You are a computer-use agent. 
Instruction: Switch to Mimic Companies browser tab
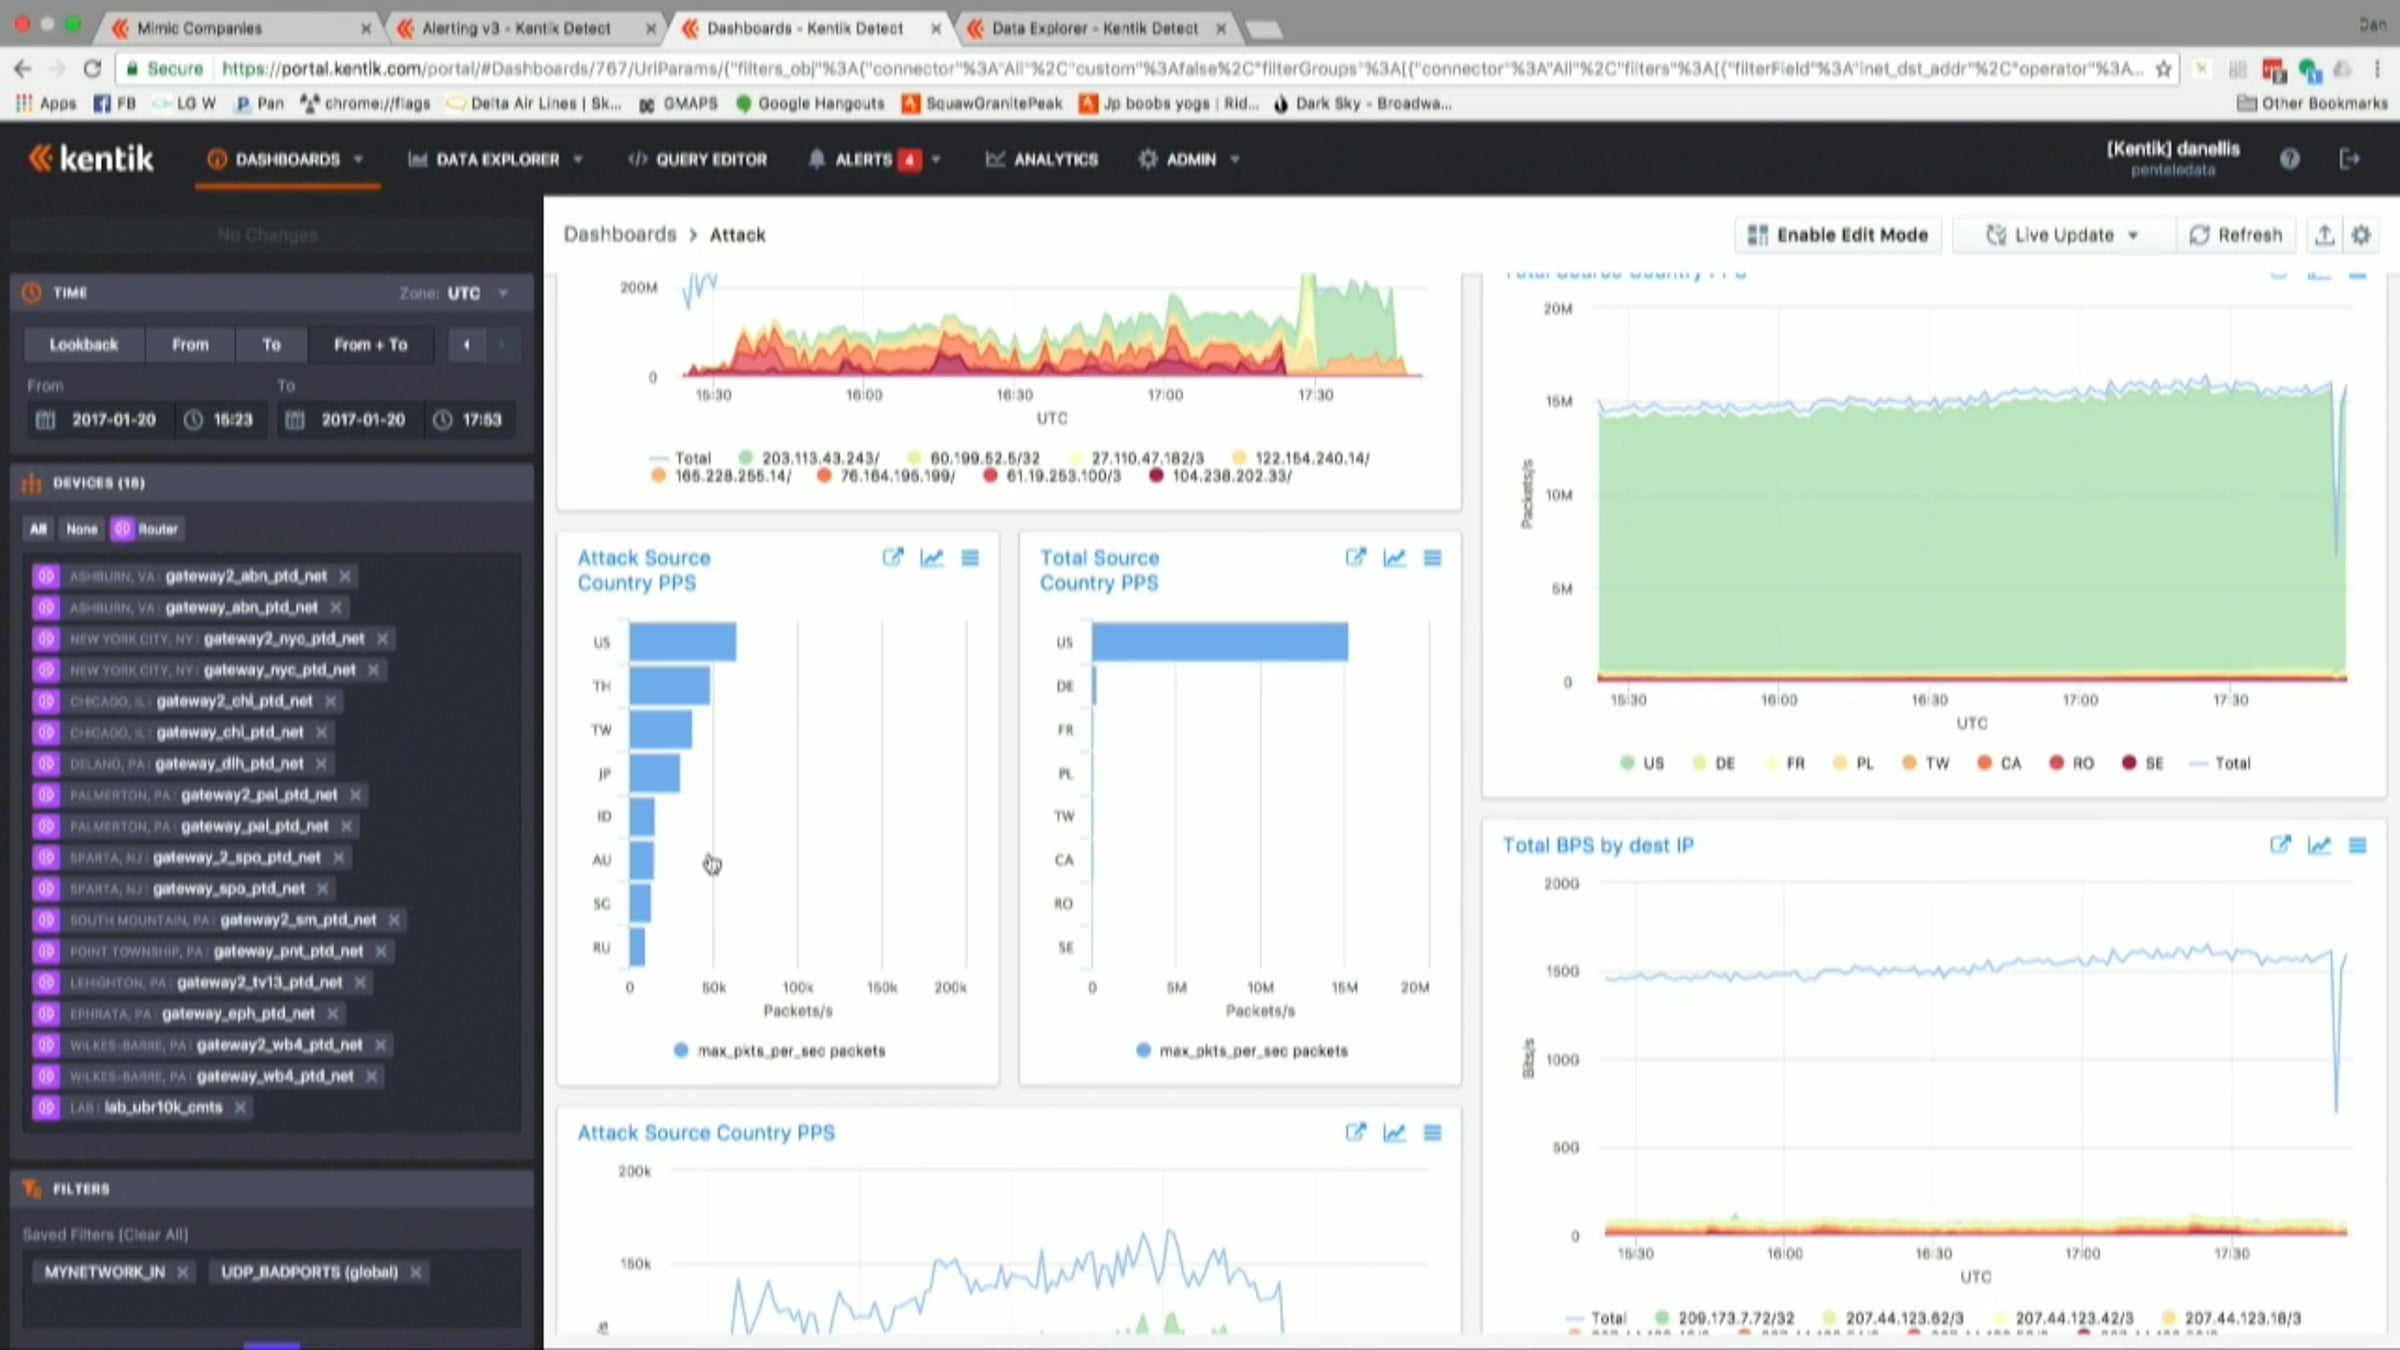click(x=240, y=28)
